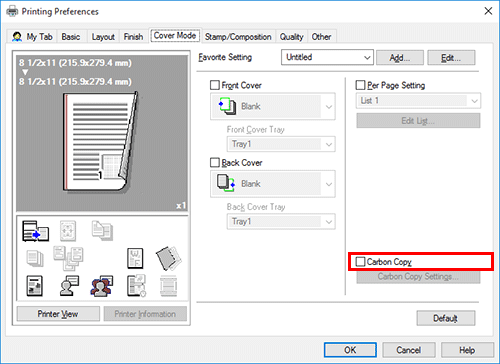Open the Favorite Setting dropdown
Image resolution: width=500 pixels, height=364 pixels.
[327, 57]
